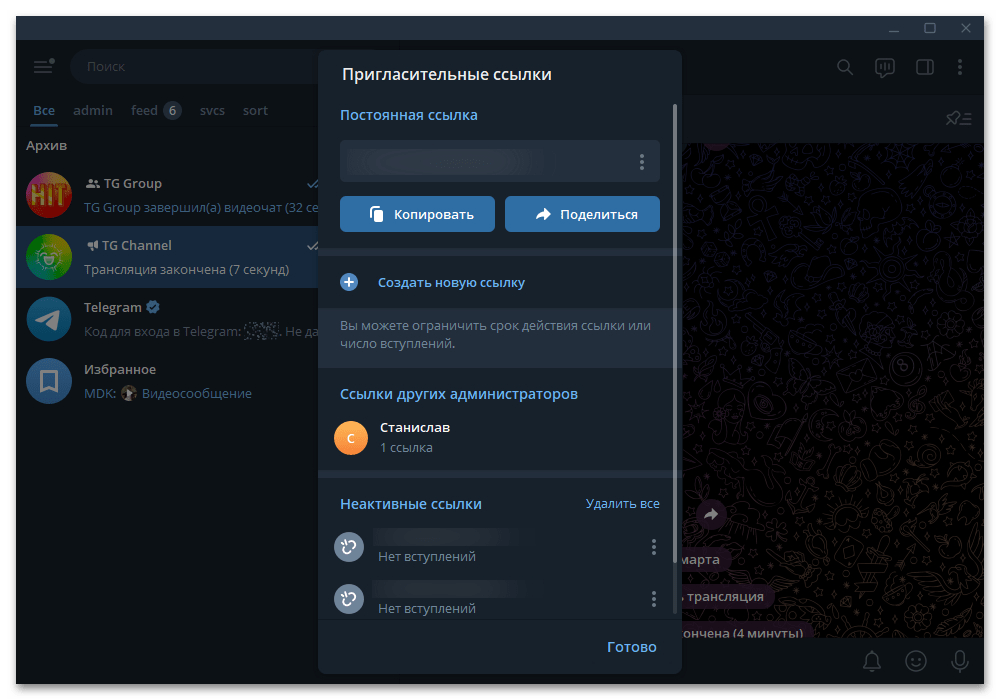Click the plus icon for new link
This screenshot has width=1000, height=700.
[x=349, y=282]
